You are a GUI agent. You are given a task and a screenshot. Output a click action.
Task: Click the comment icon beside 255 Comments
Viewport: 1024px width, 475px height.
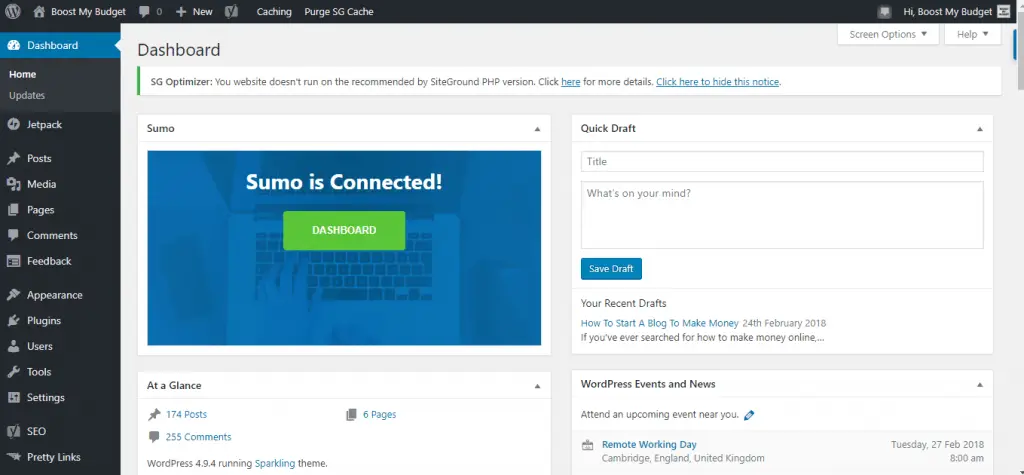[154, 436]
